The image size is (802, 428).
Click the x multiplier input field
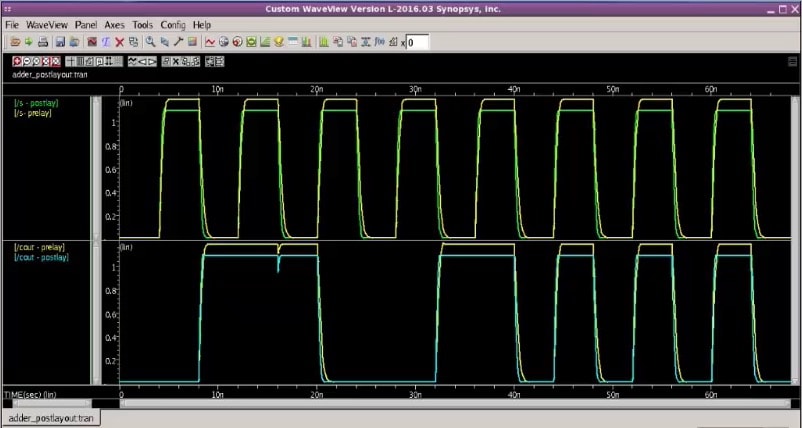coord(417,42)
